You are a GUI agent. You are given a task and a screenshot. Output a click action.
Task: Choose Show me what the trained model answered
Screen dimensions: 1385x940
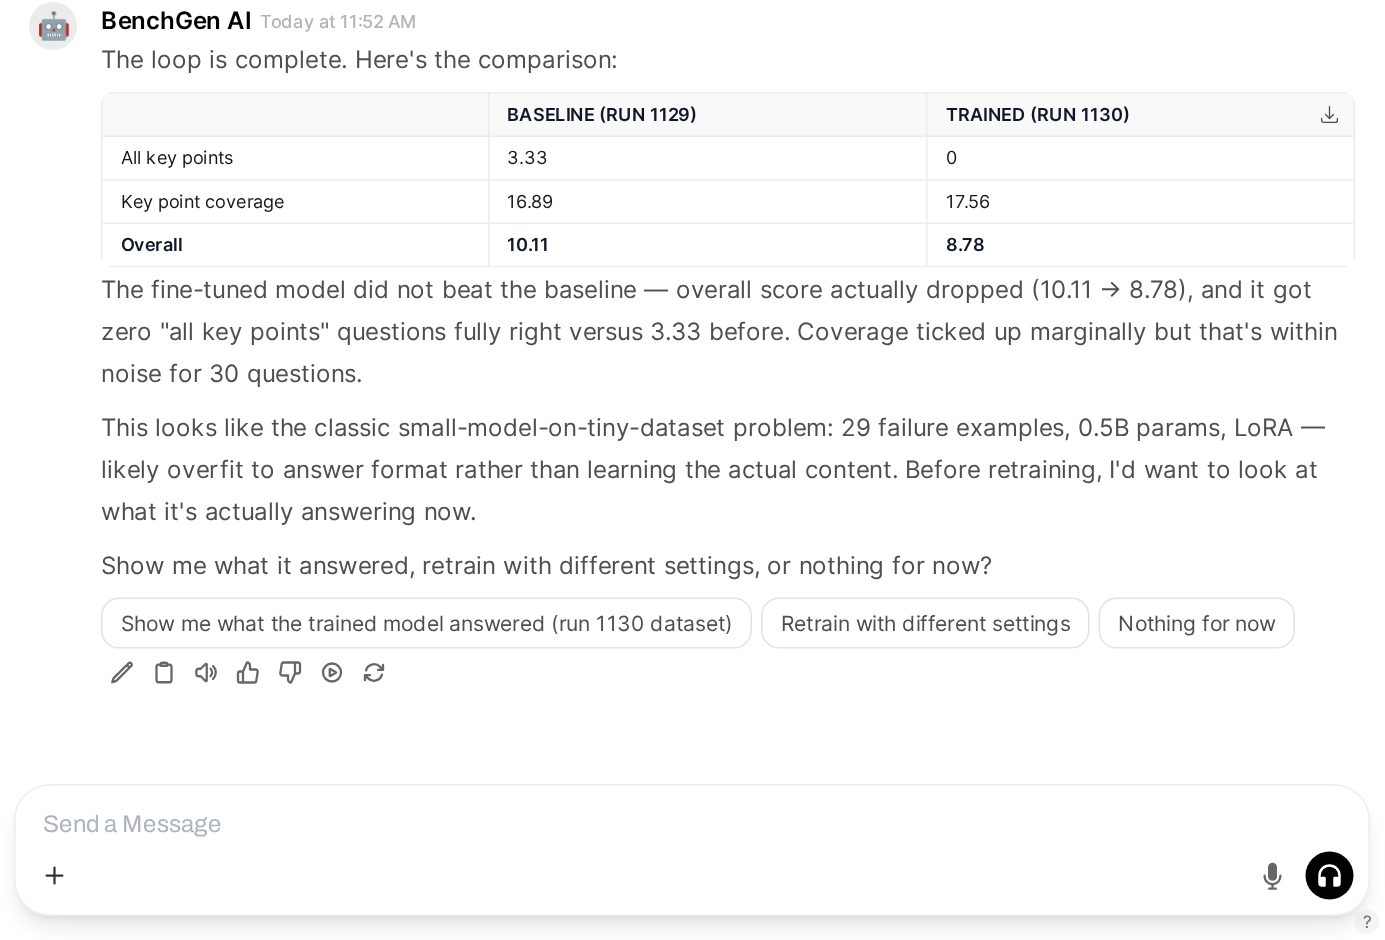[426, 623]
